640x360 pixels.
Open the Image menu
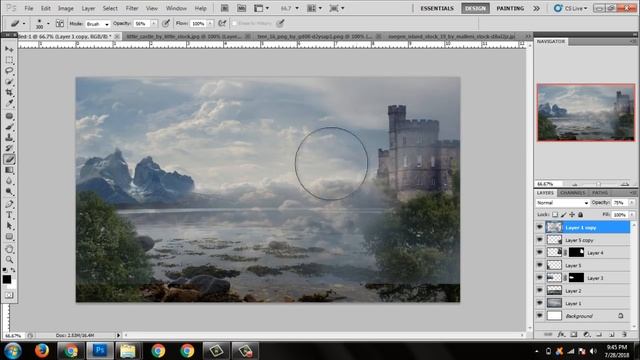tap(65, 8)
